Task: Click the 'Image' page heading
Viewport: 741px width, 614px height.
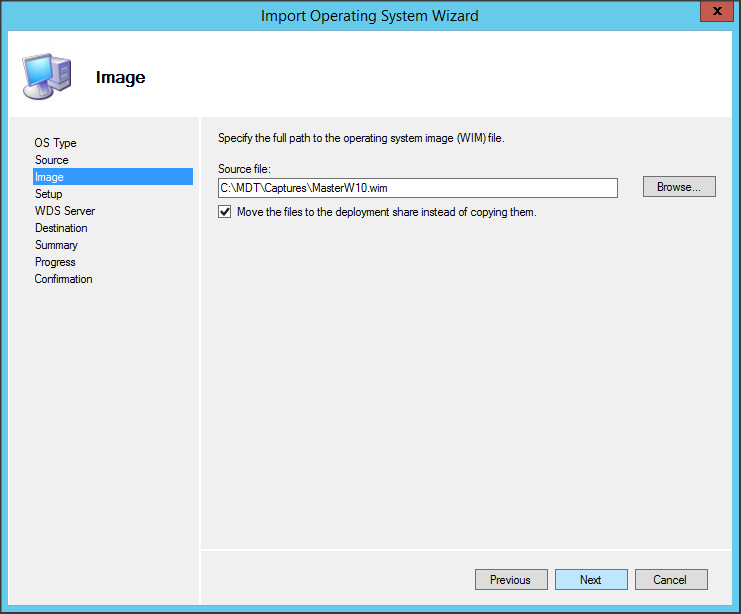Action: (120, 78)
